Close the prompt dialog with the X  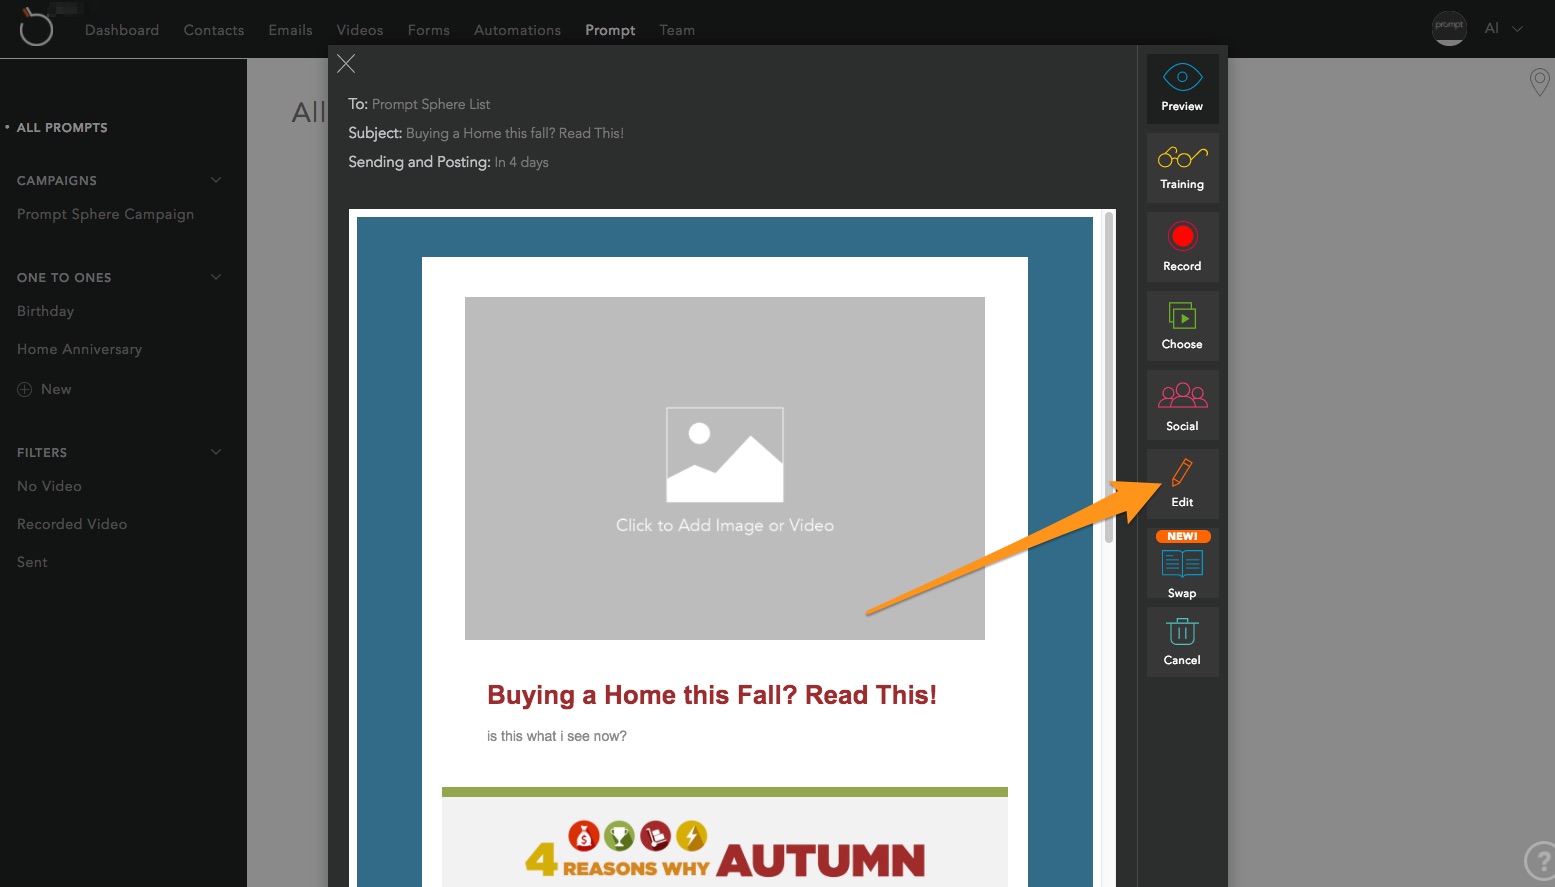346,64
